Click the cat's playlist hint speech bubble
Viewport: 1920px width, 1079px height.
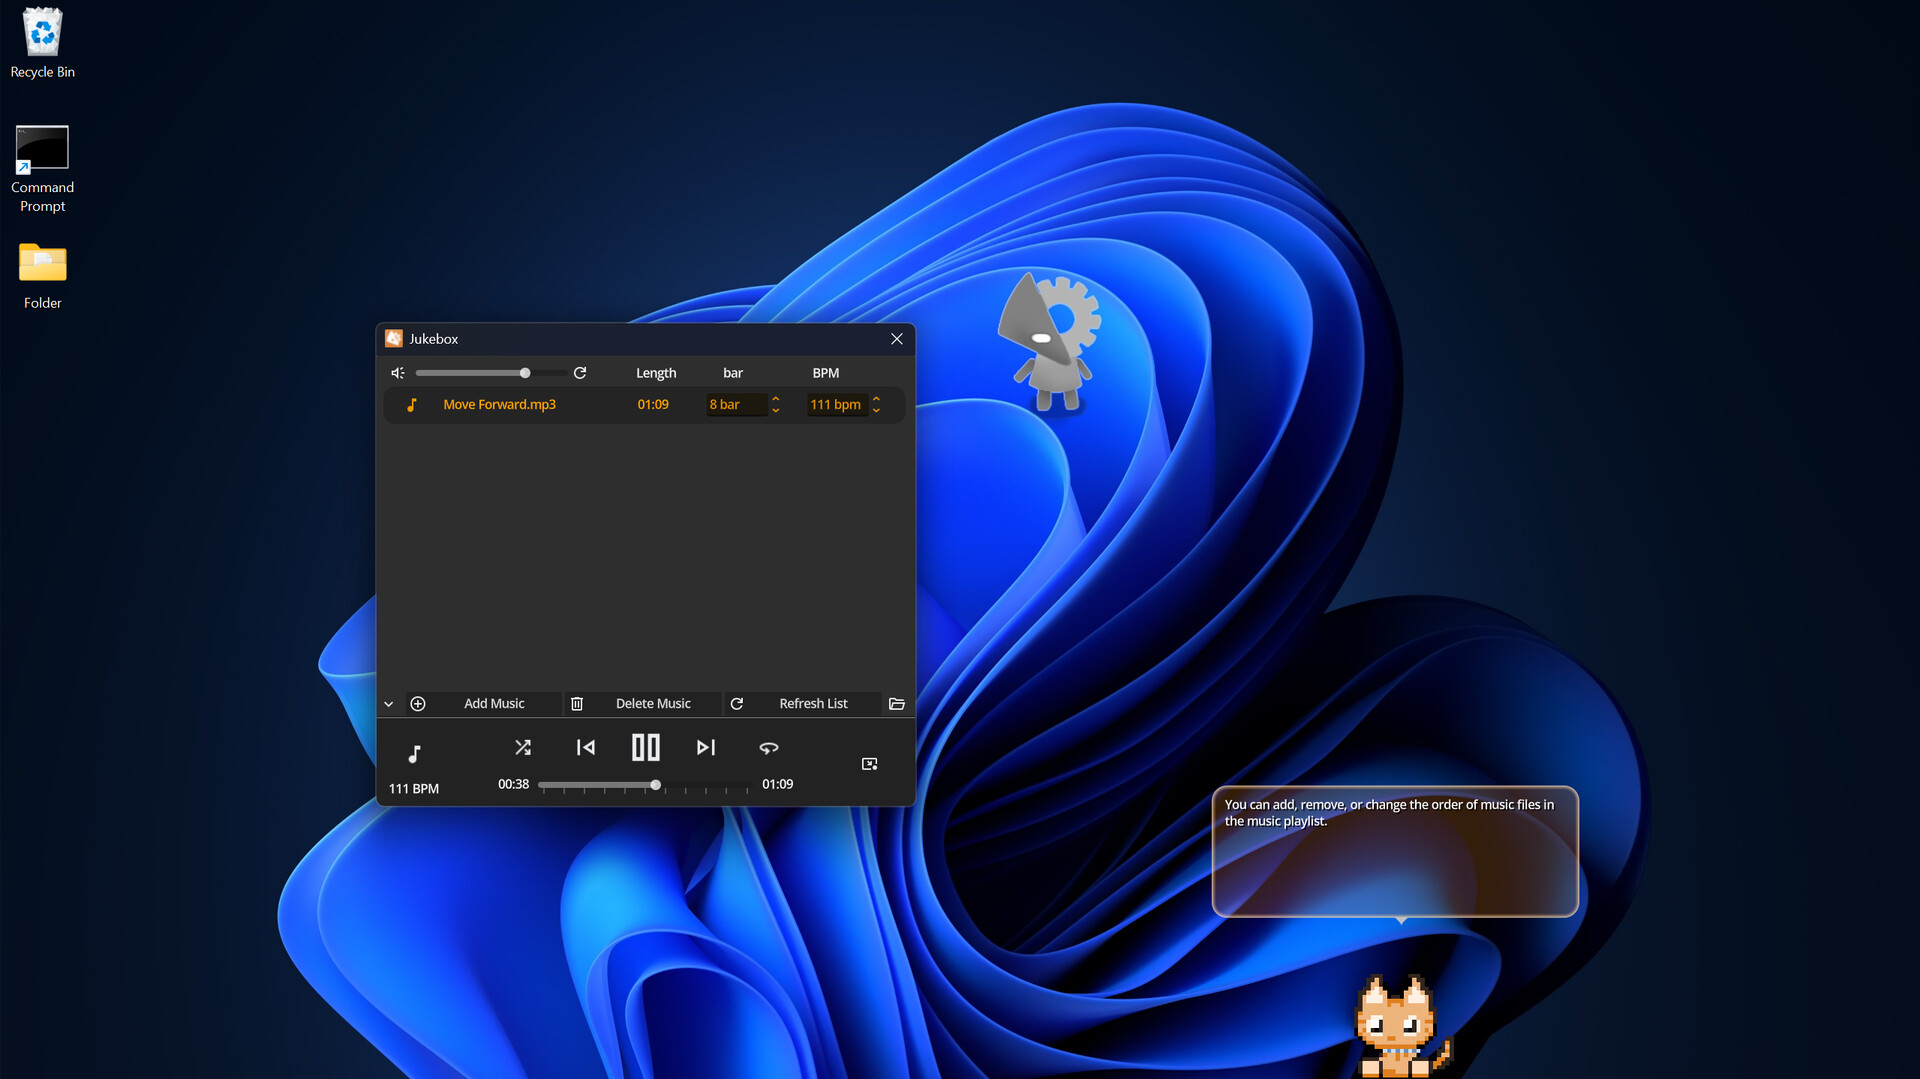coord(1395,851)
